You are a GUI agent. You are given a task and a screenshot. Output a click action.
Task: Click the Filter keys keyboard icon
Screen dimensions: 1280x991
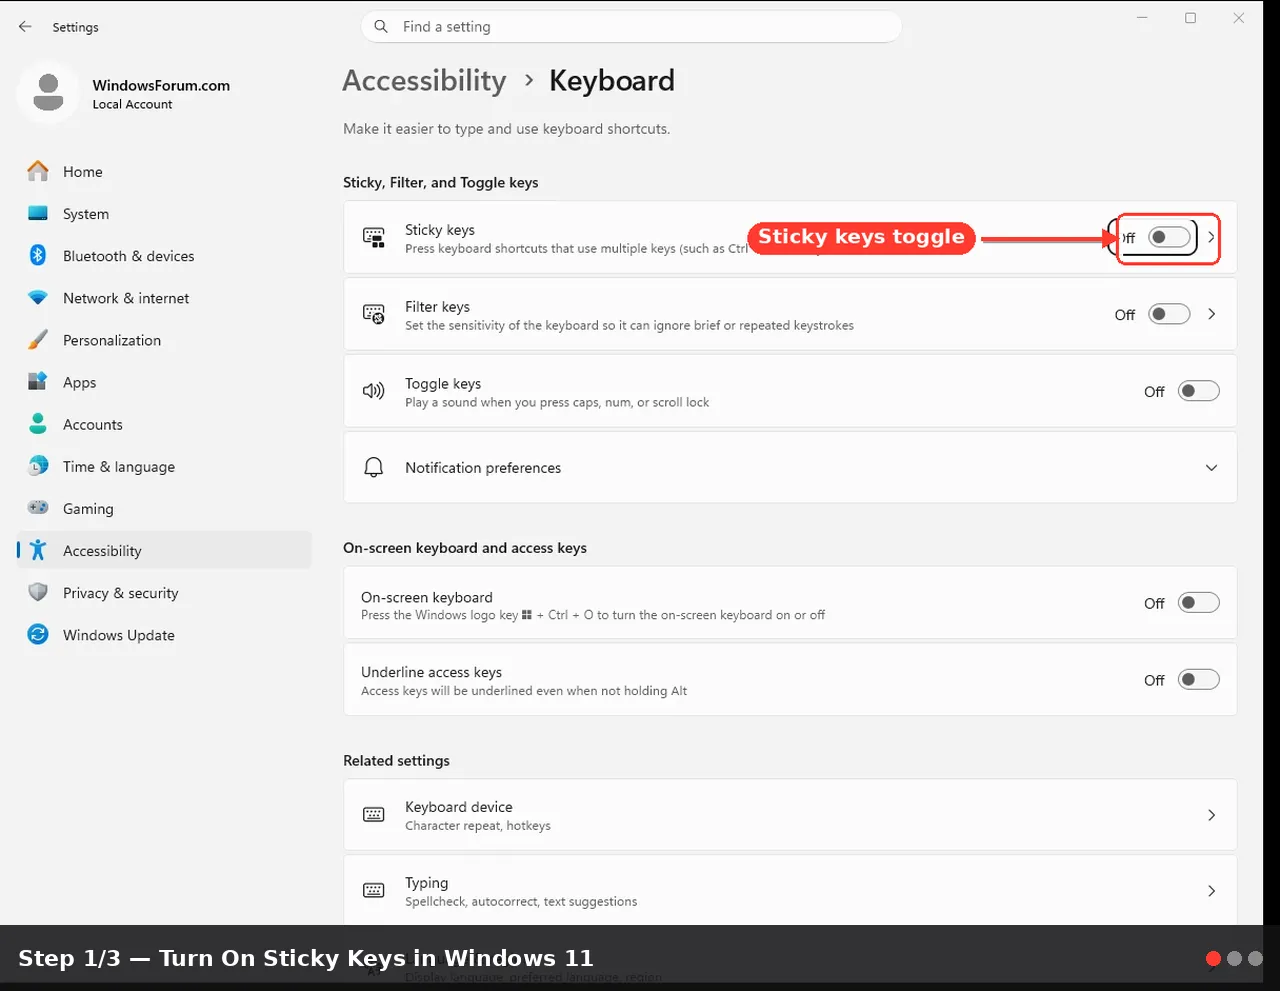[374, 314]
